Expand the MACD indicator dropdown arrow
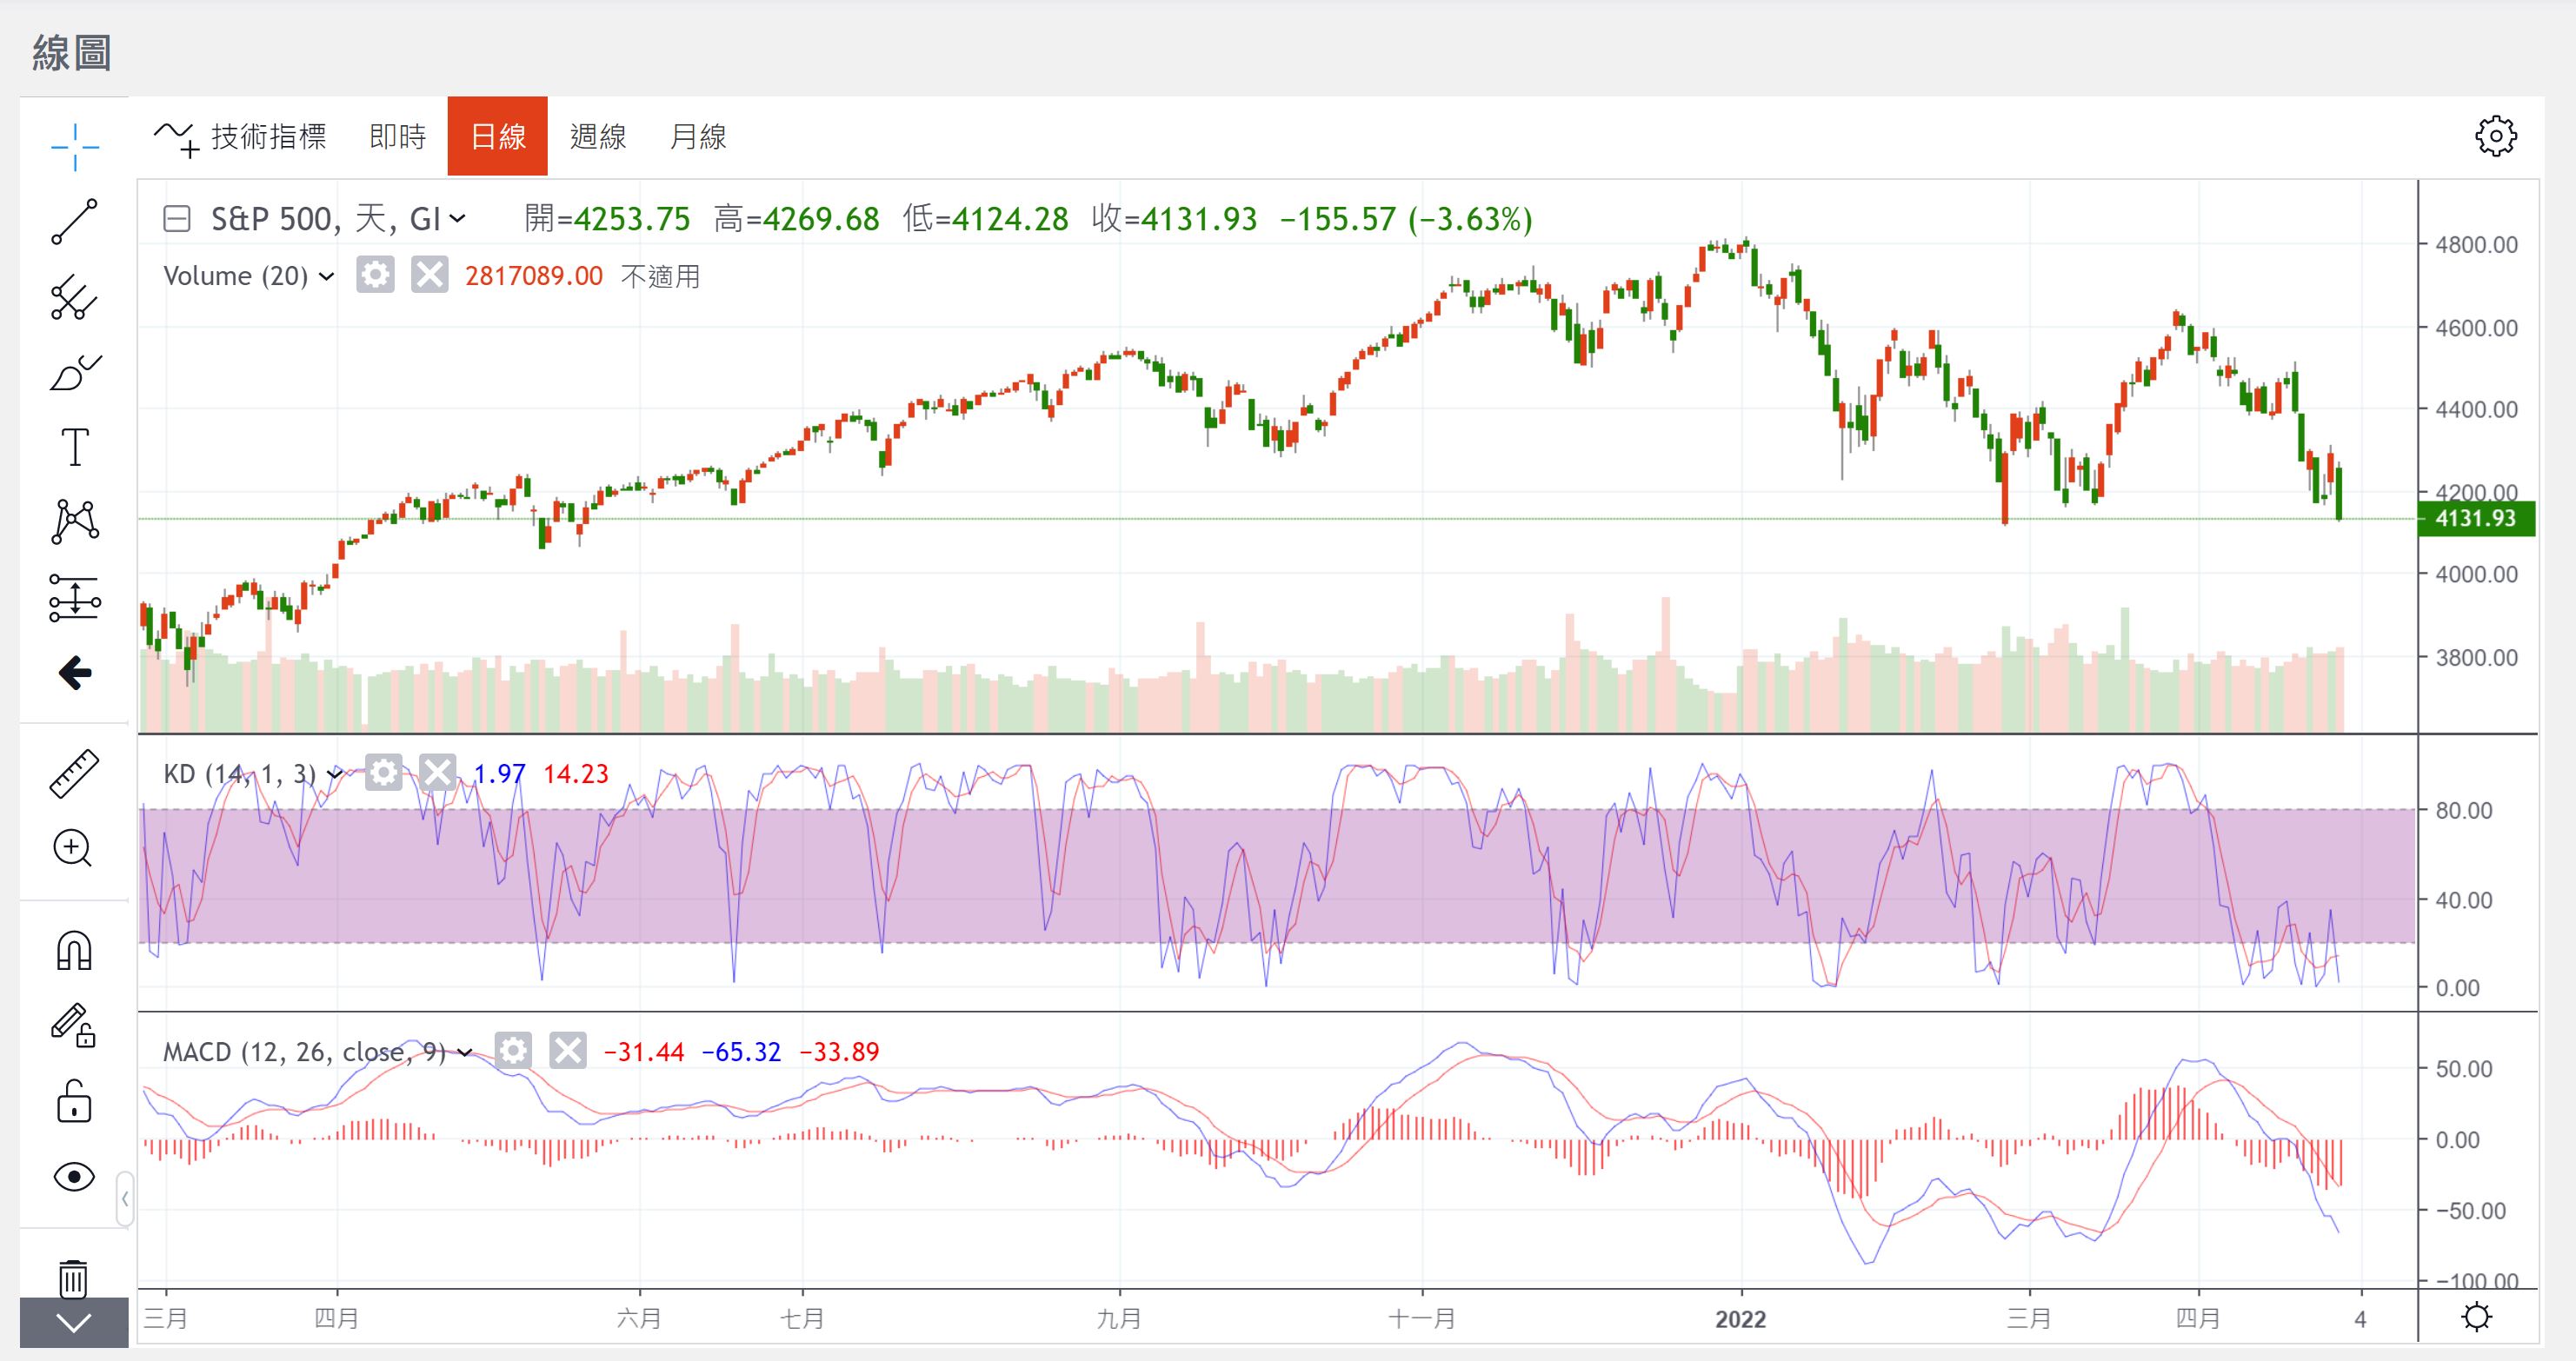The height and width of the screenshot is (1361, 2576). pos(465,1052)
